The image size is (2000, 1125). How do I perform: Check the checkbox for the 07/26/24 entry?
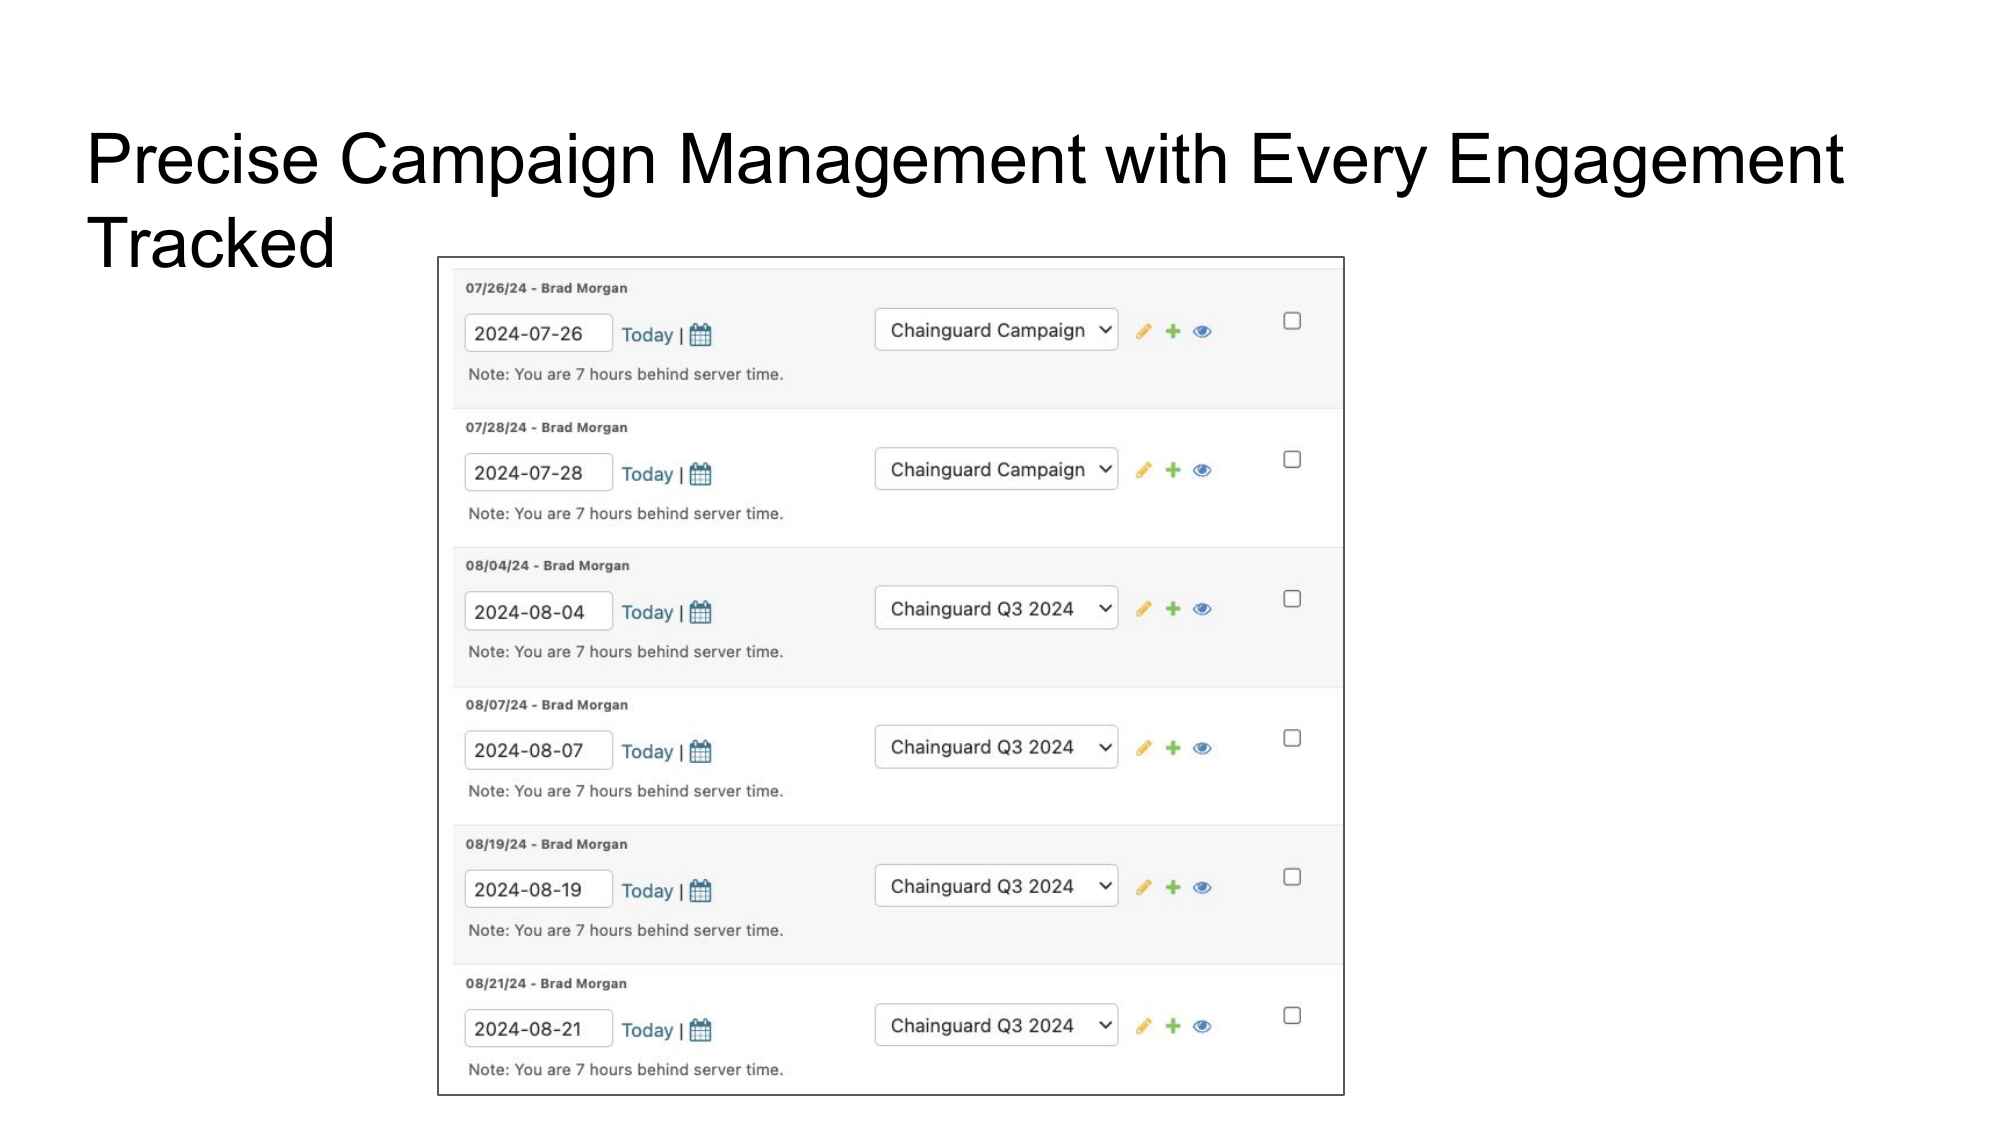(x=1292, y=321)
